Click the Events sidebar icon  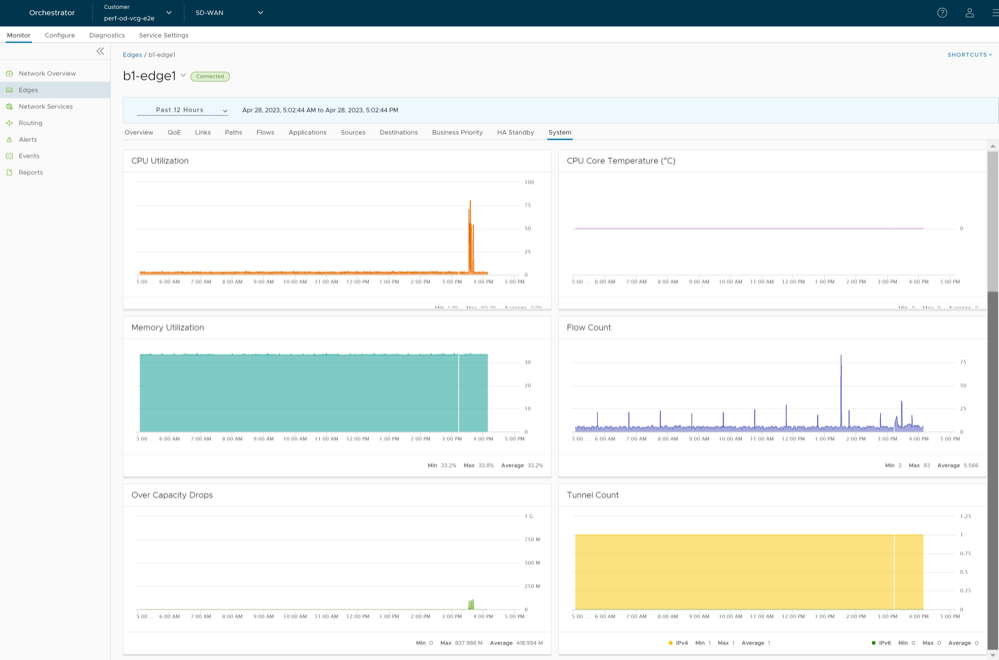[10, 156]
